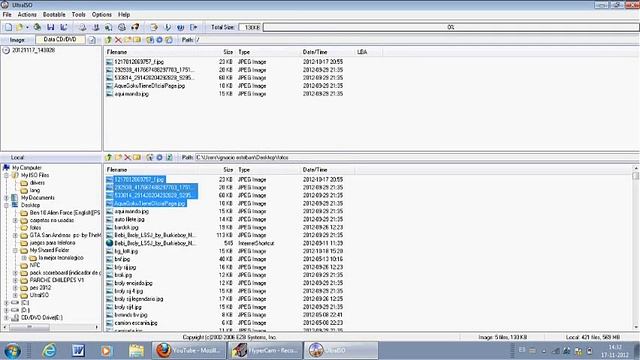The height and width of the screenshot is (360, 640).
Task: Sort Local pane by the Date/Time column header
Action: pos(327,169)
